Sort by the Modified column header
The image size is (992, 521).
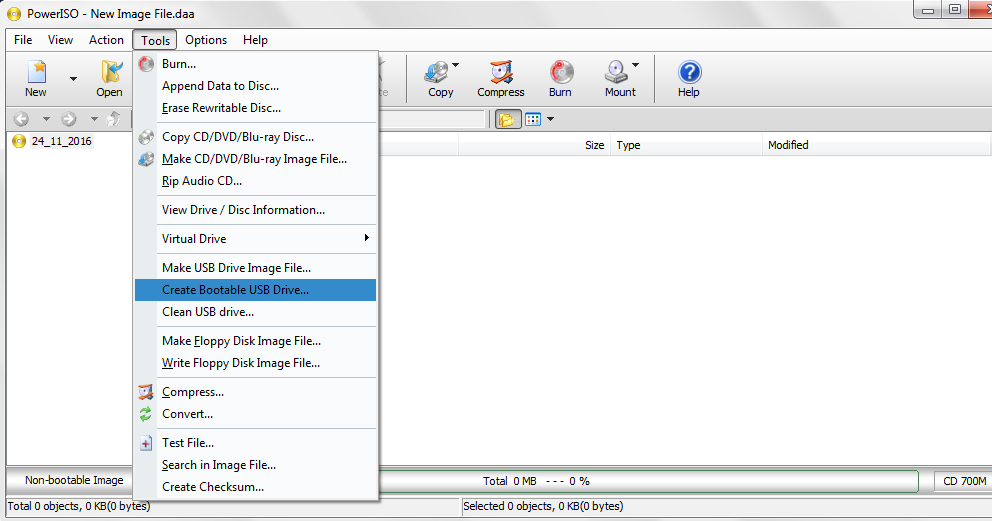[x=876, y=145]
